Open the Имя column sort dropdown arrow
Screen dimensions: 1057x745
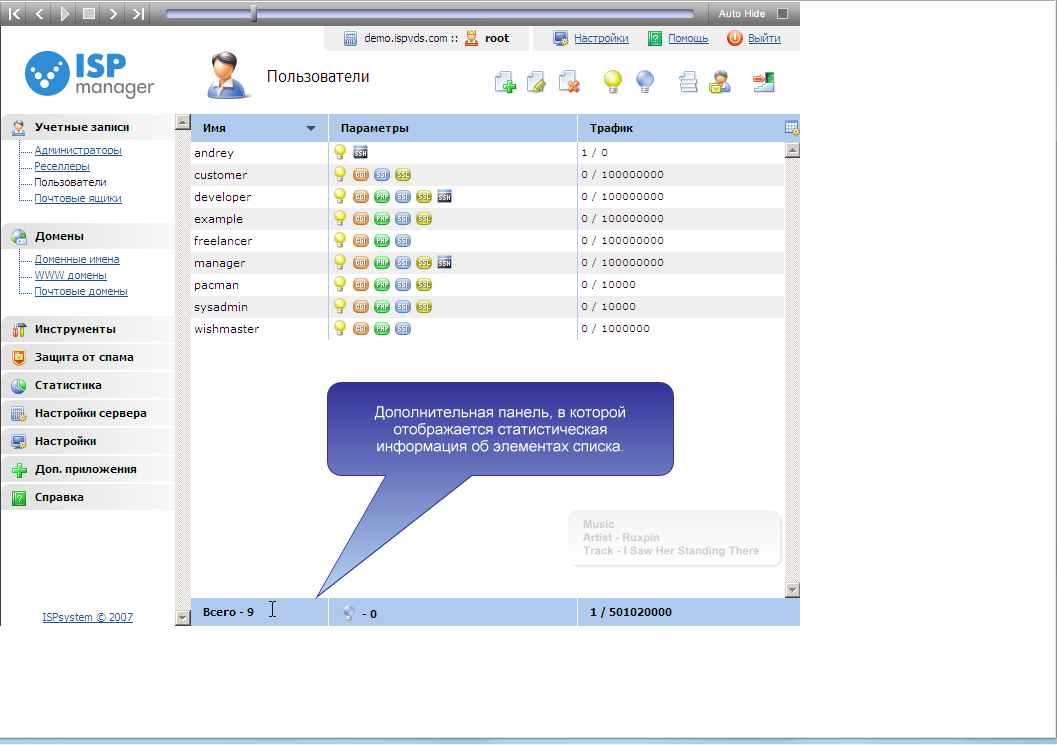[311, 129]
